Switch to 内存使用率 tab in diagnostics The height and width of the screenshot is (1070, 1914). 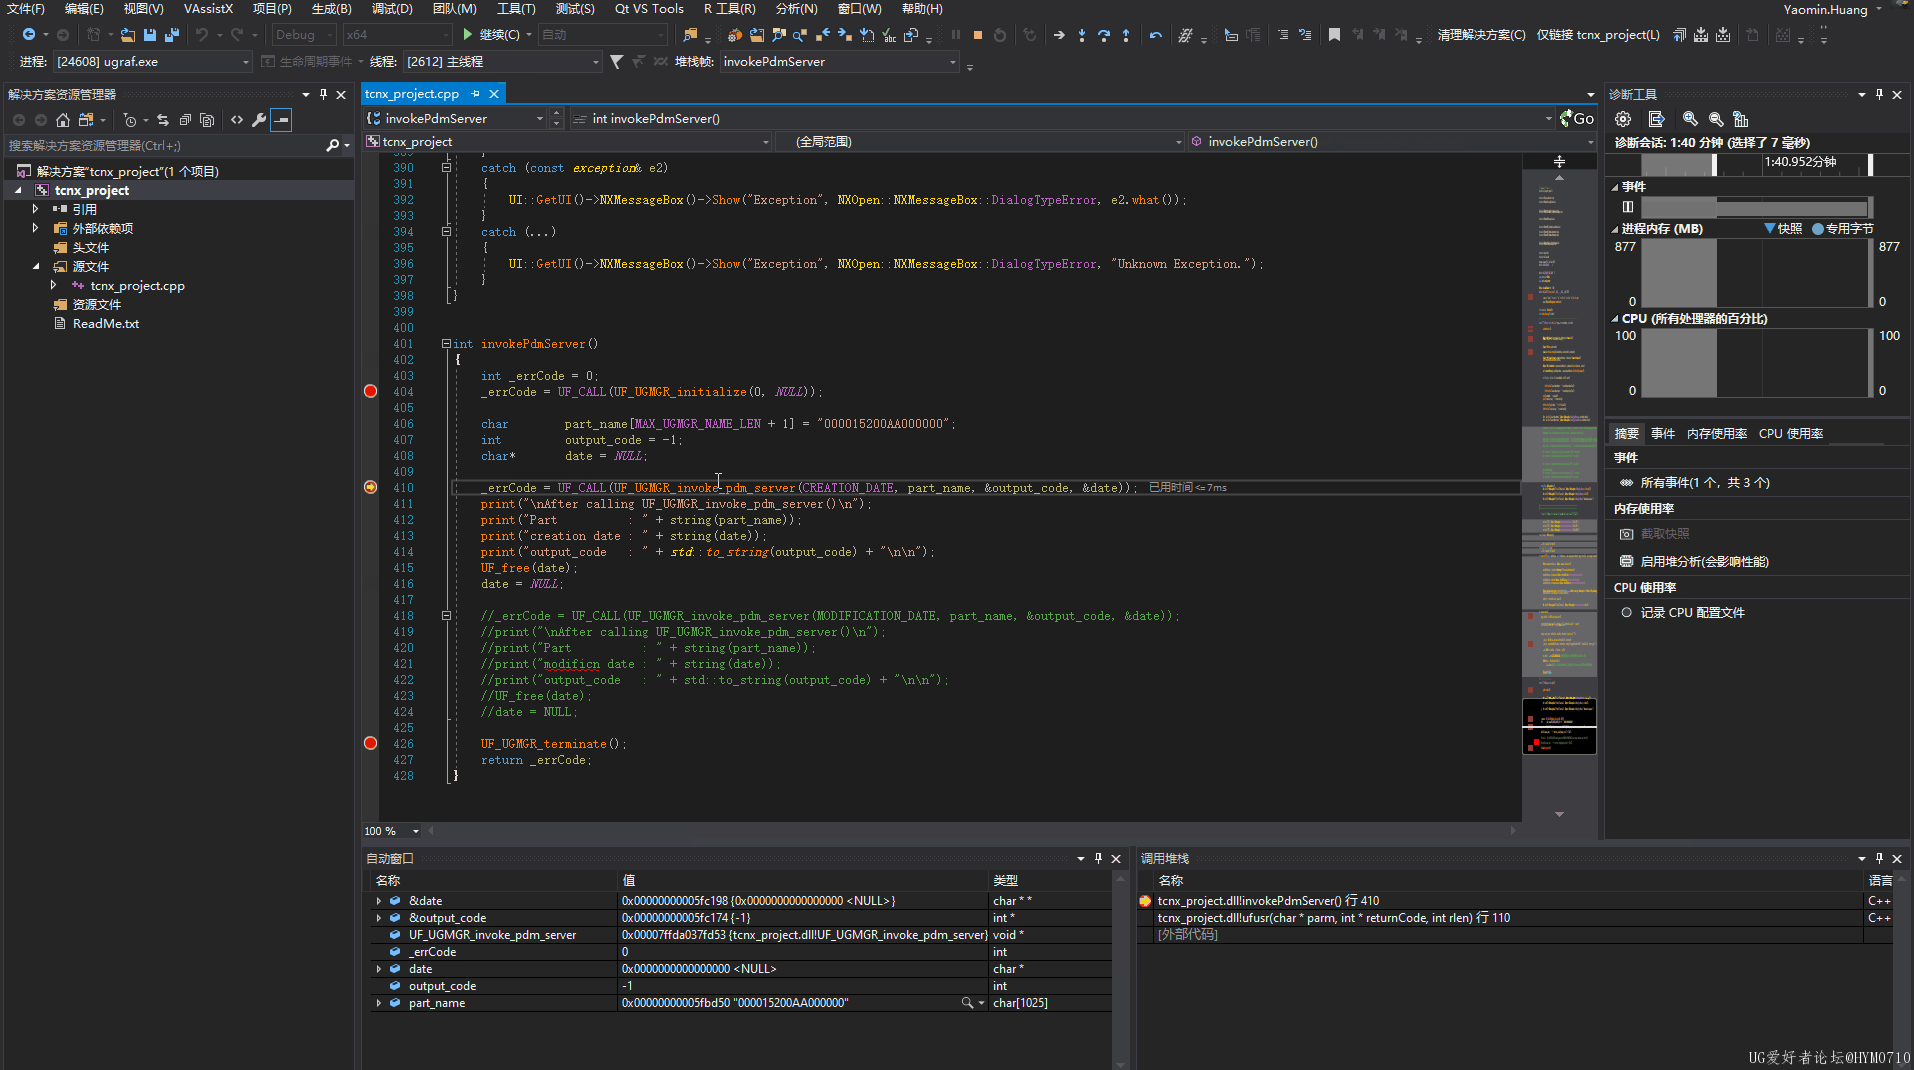(x=1716, y=433)
